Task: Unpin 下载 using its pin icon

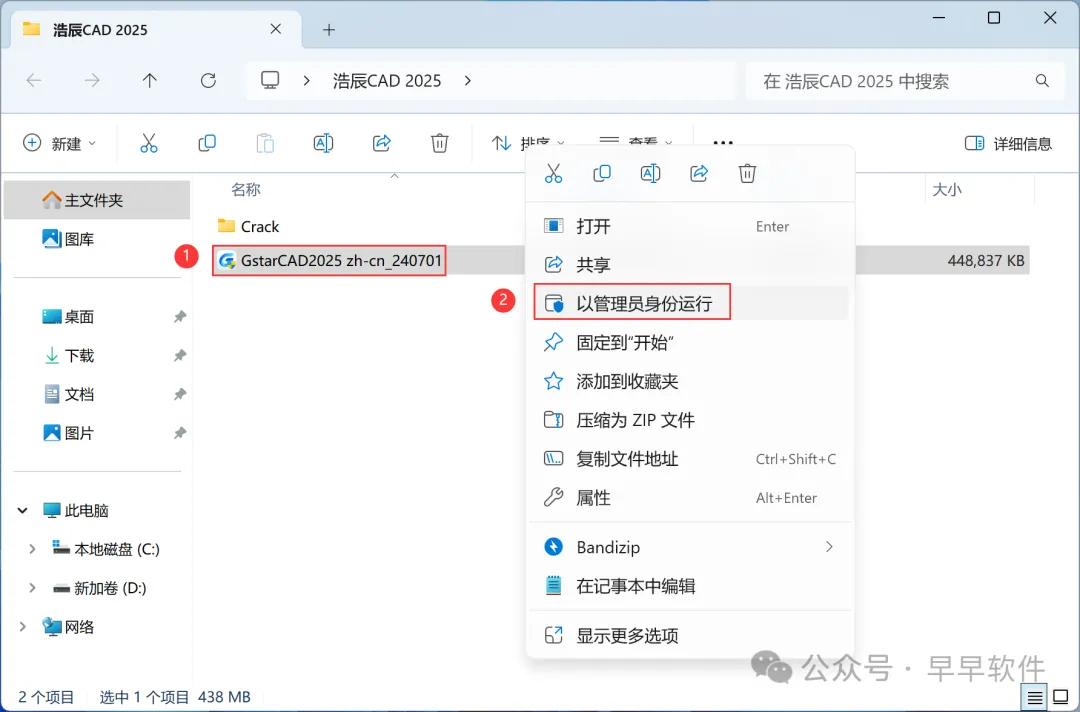Action: [x=180, y=355]
